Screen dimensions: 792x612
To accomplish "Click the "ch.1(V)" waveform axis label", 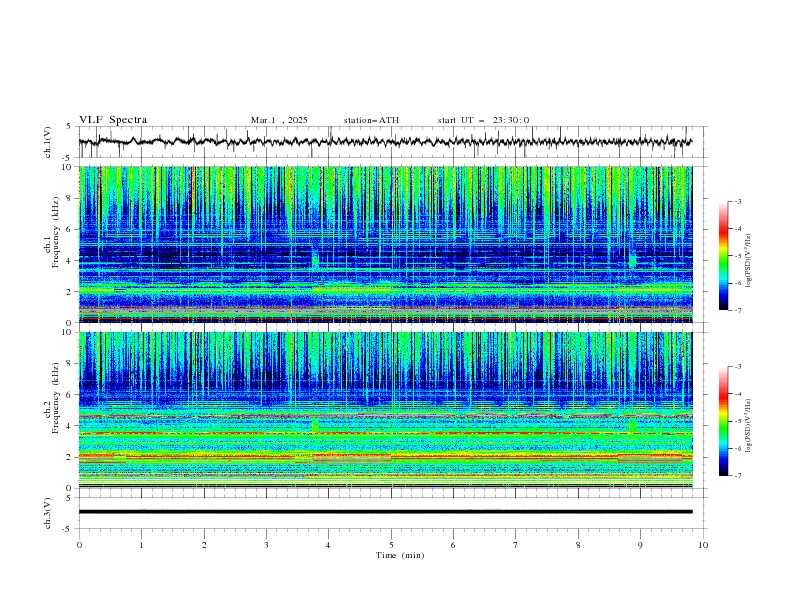I will pos(48,142).
